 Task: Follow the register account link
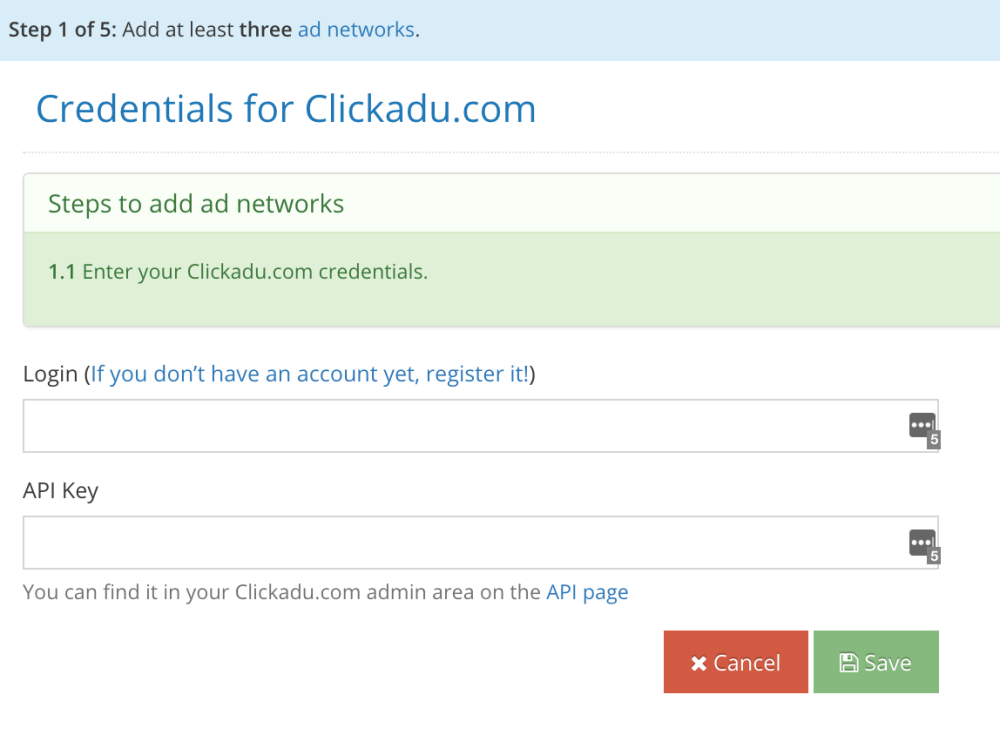310,374
